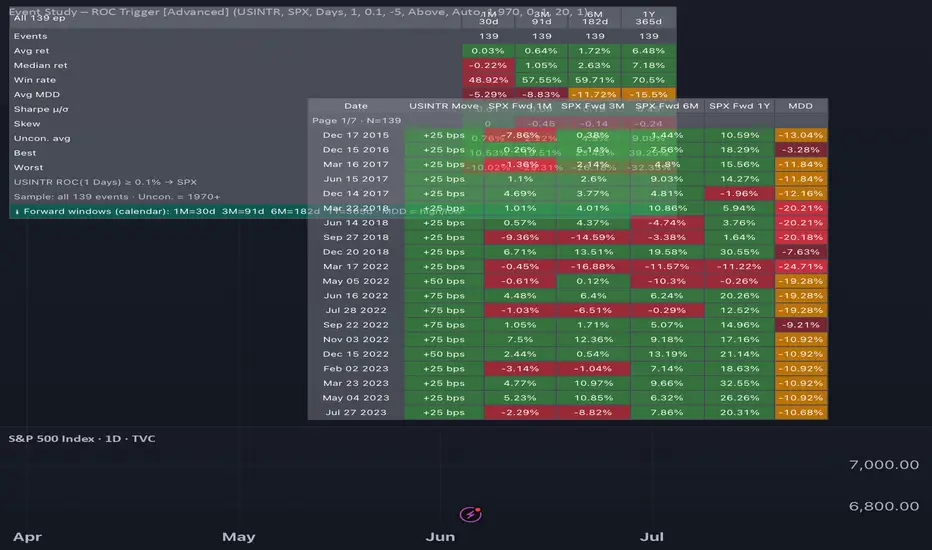Click the 7,000.00 price scale label
This screenshot has height=550, width=932.
point(884,464)
